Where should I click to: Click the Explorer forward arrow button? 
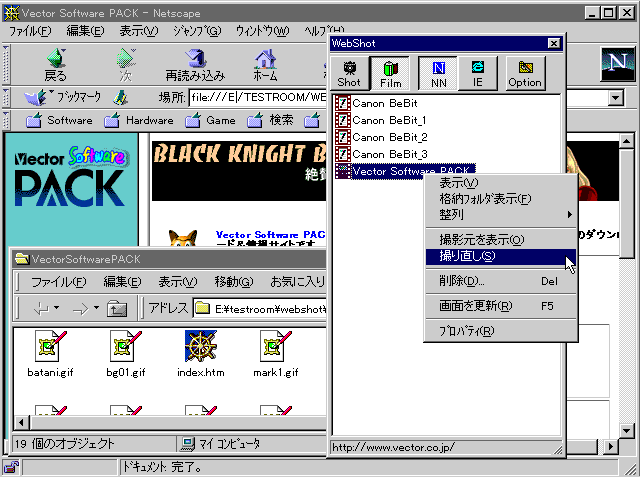(80, 309)
